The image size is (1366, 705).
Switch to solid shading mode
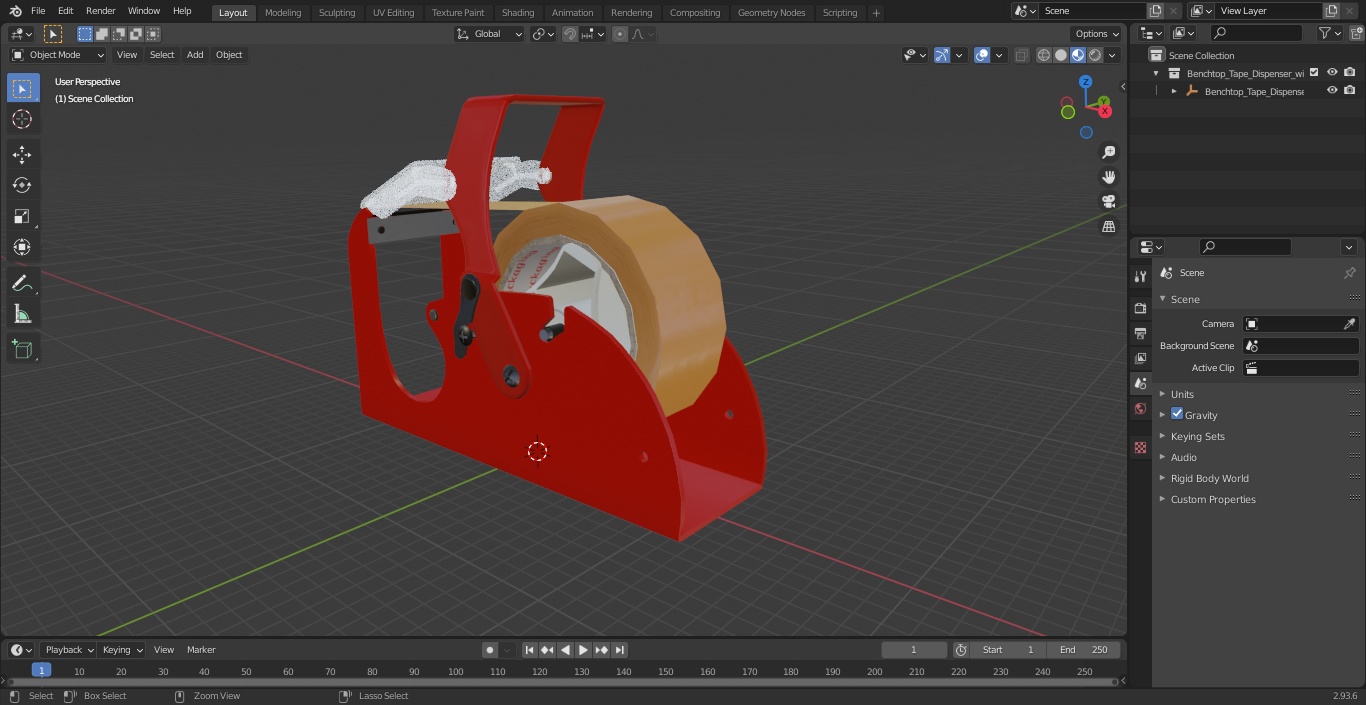1060,55
